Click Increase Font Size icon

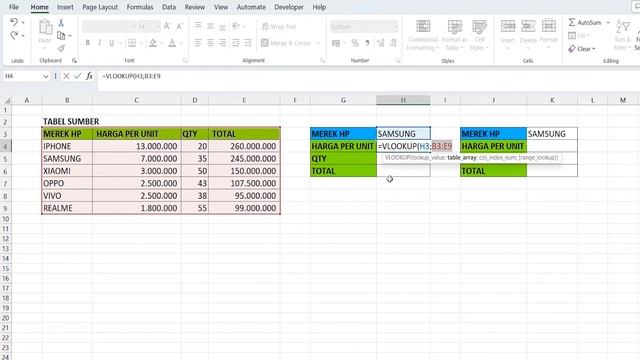(167, 27)
